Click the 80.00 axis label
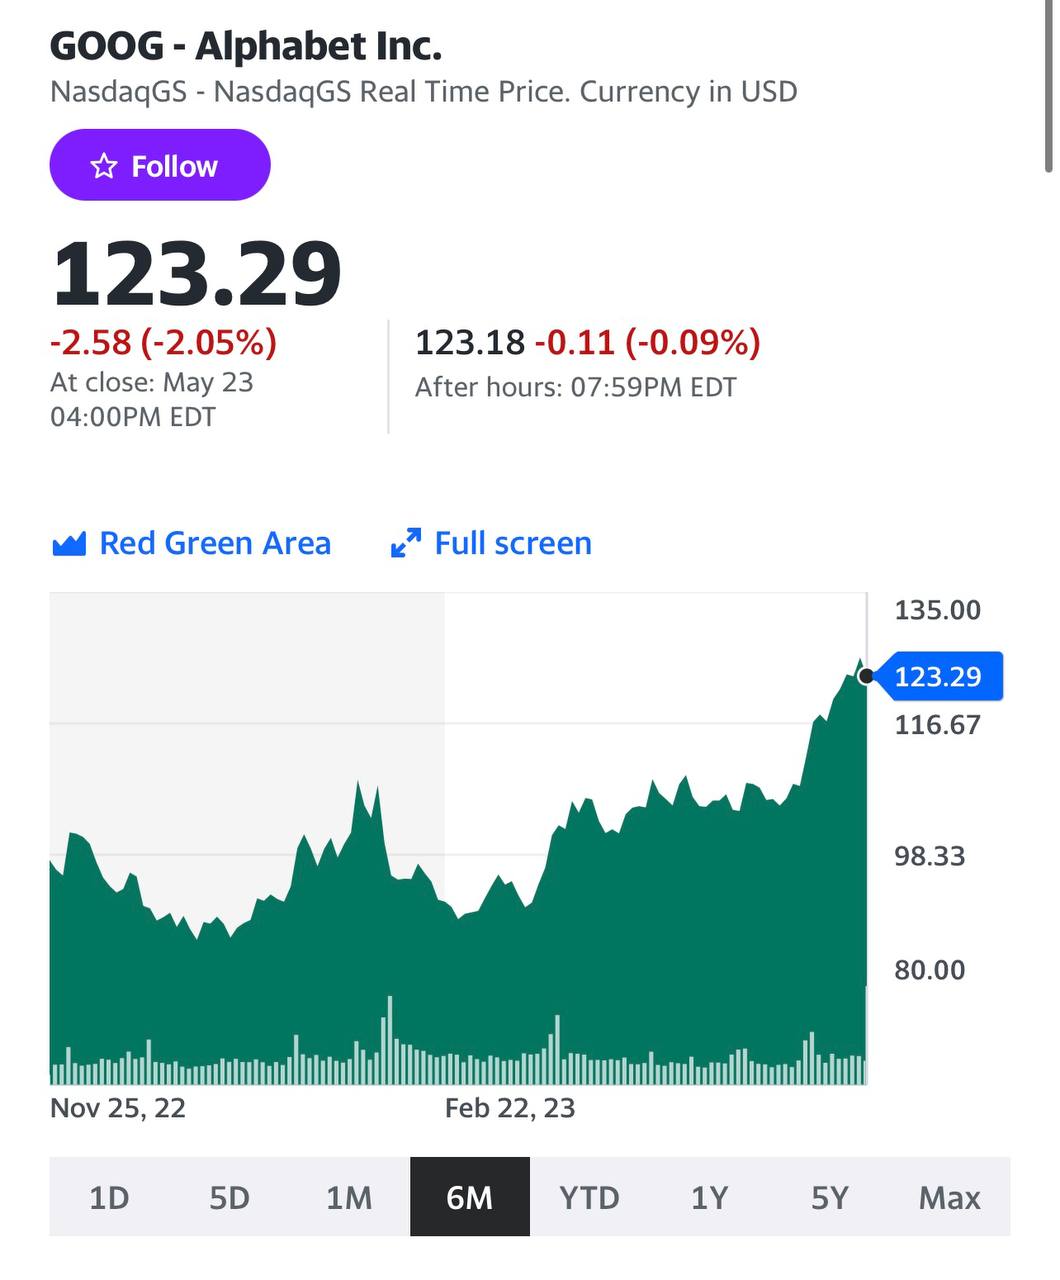The width and height of the screenshot is (1060, 1280). click(x=930, y=970)
